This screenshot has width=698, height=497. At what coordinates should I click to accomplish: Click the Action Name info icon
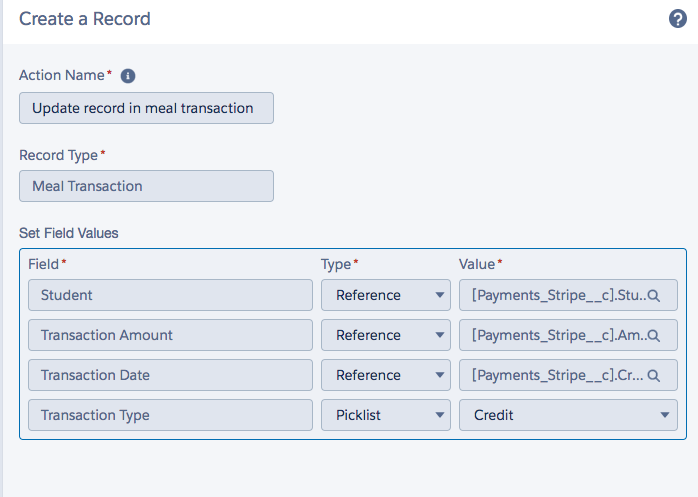(x=128, y=76)
